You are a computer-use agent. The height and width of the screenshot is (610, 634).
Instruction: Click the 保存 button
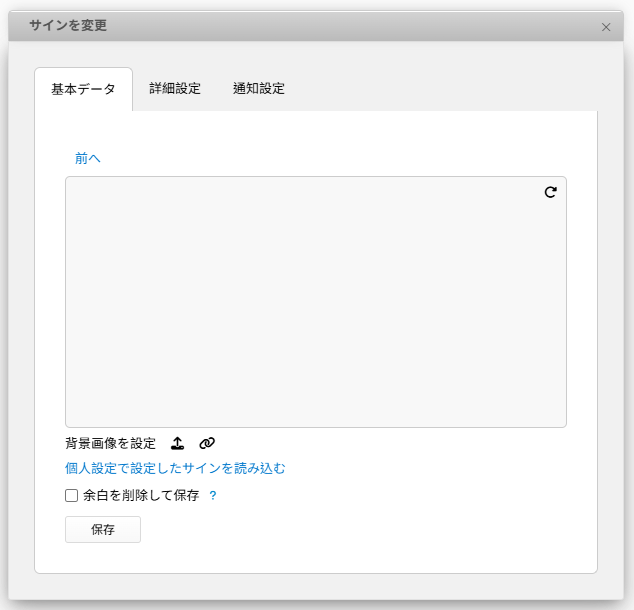[103, 529]
